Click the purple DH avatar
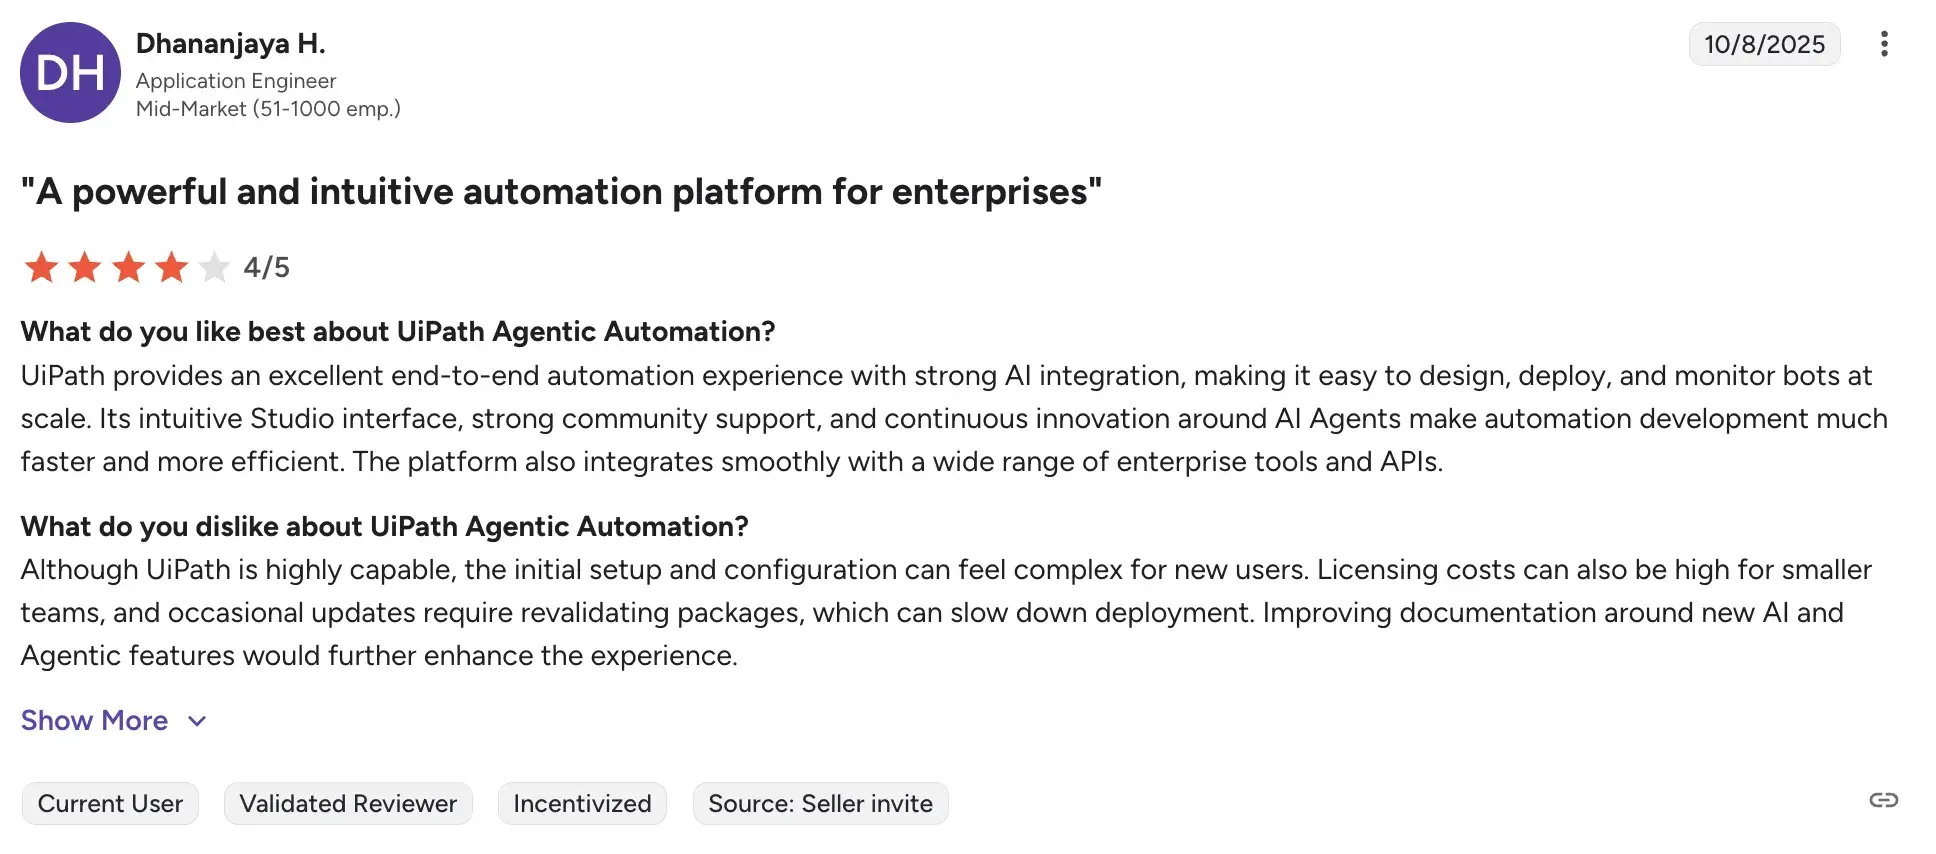This screenshot has width=1936, height=854. [x=70, y=73]
